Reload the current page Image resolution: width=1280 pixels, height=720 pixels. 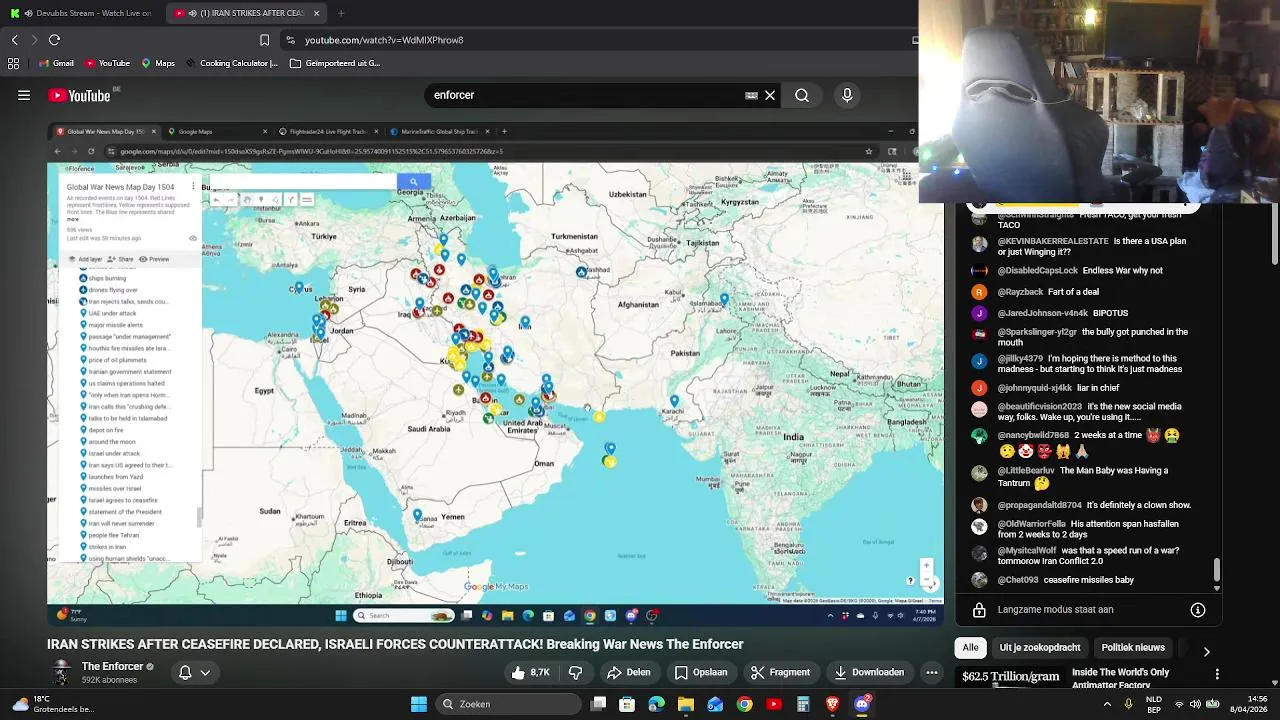(54, 40)
